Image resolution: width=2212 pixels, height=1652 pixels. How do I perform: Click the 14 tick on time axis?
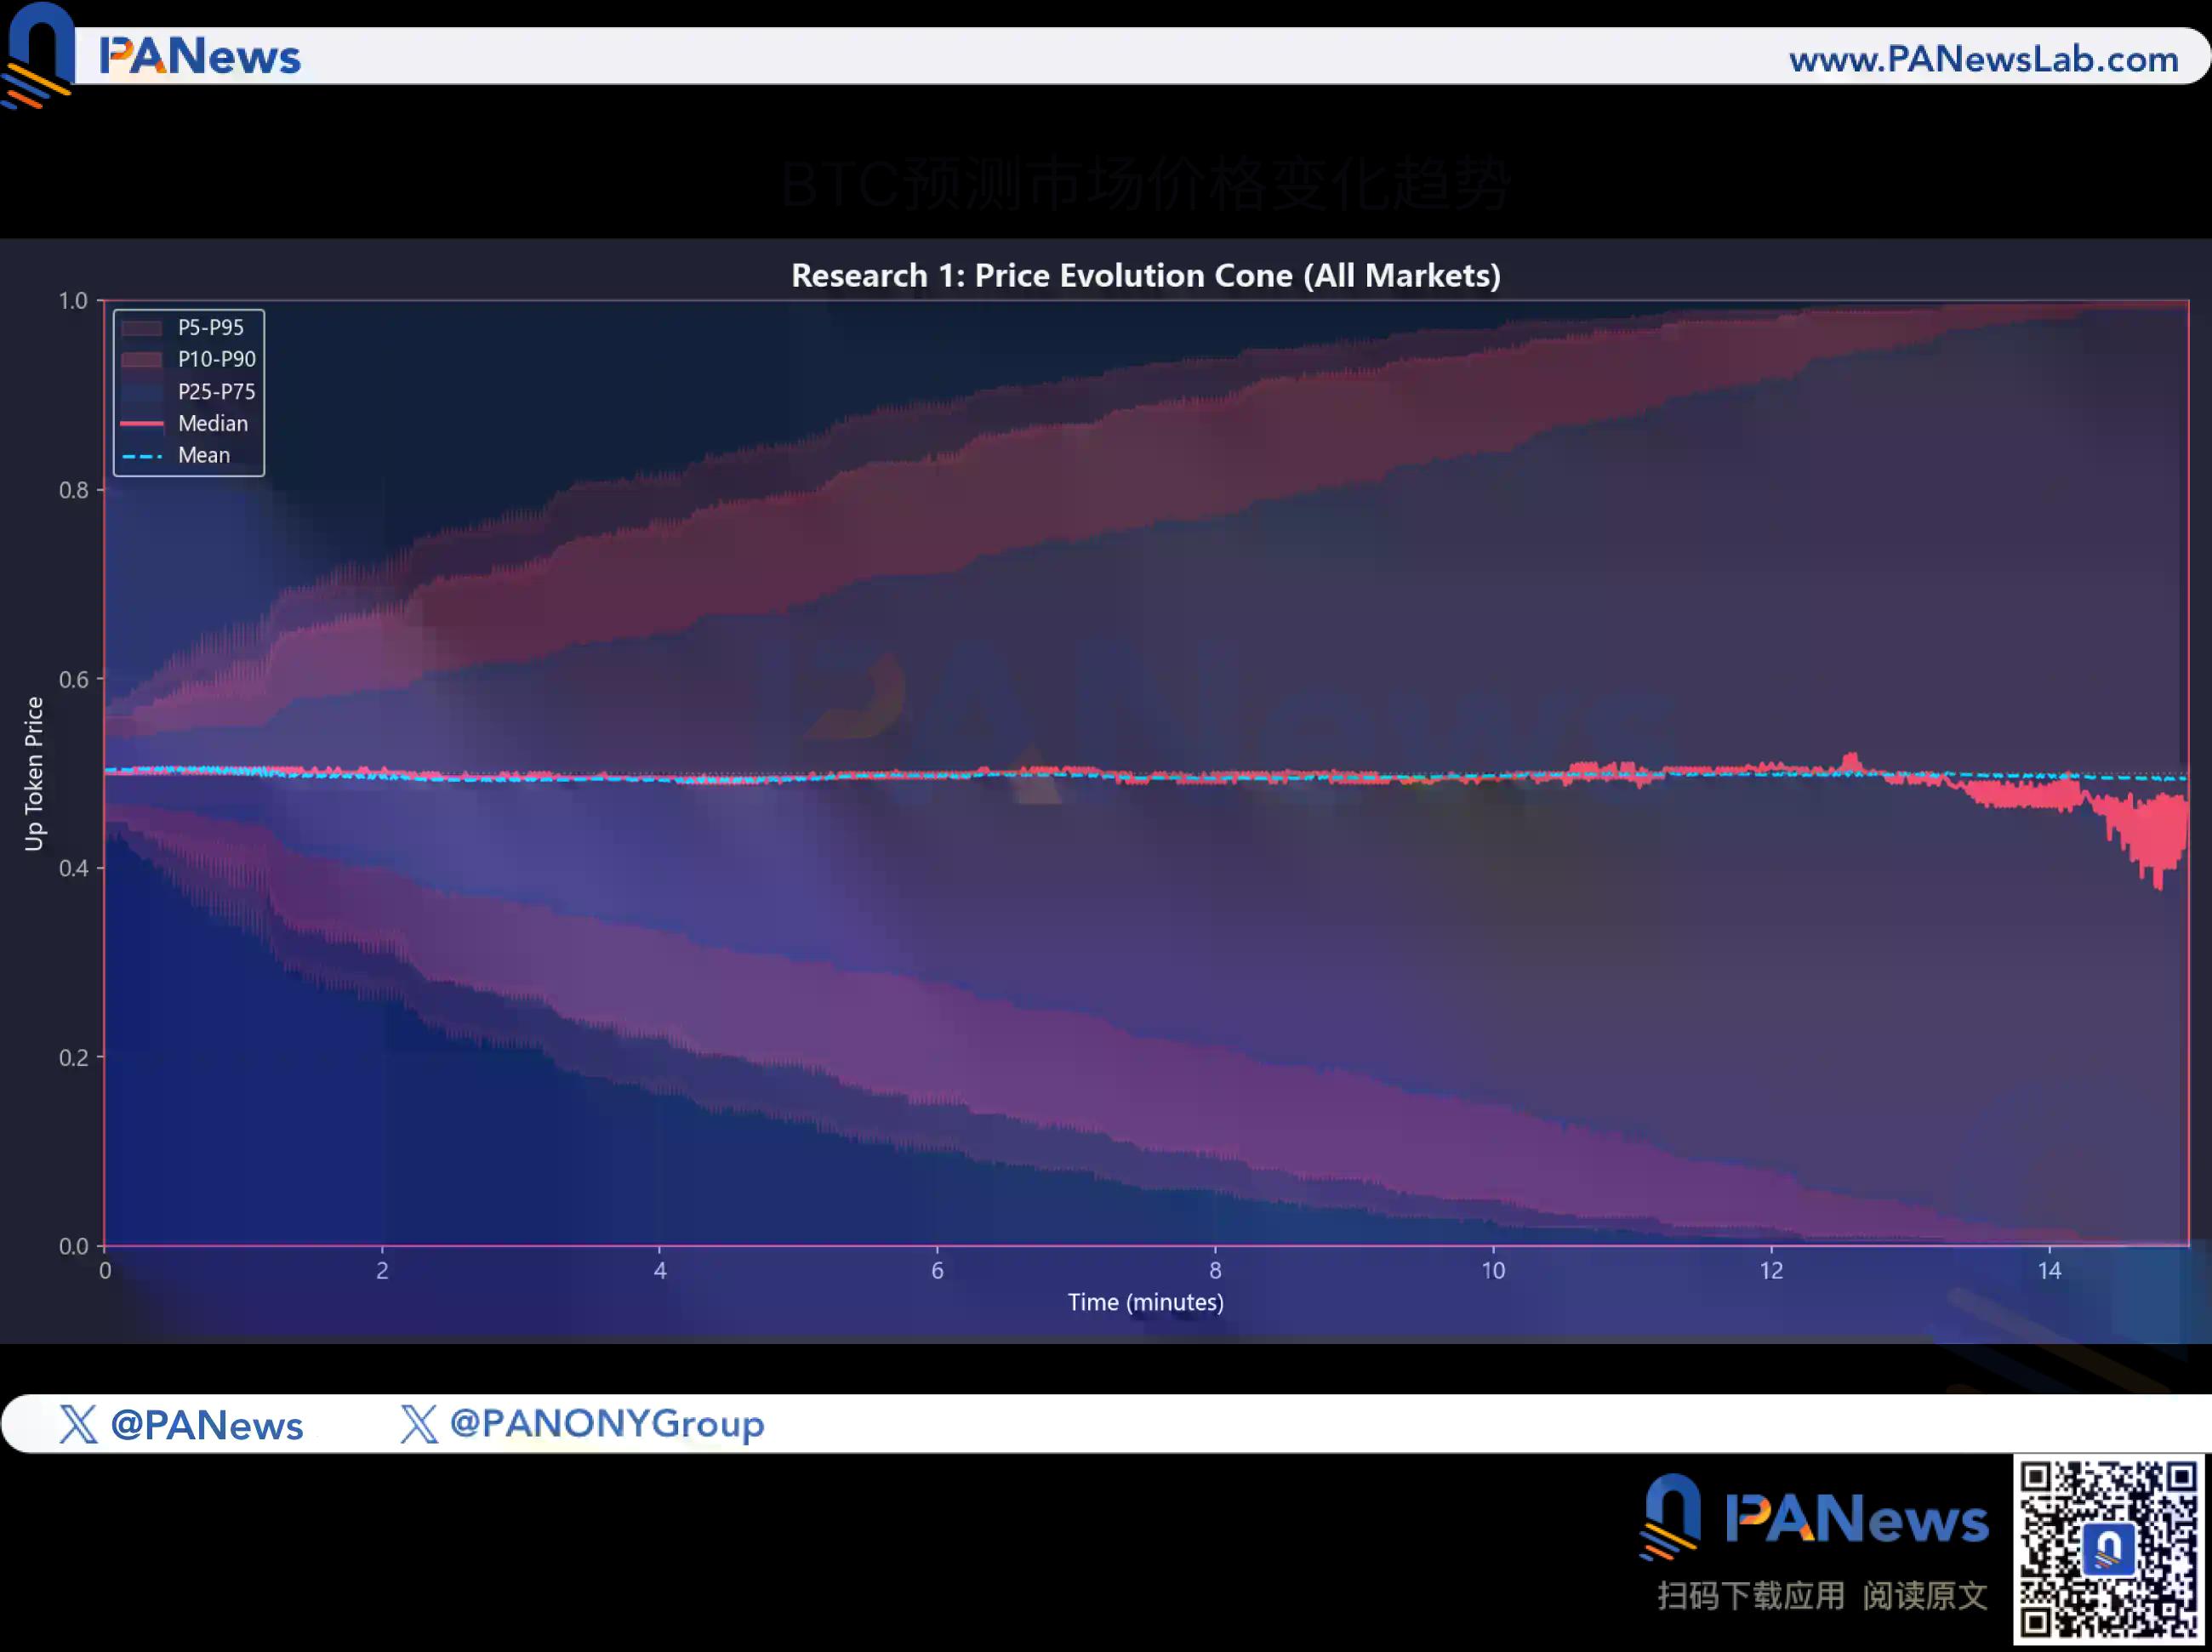2049,1271
